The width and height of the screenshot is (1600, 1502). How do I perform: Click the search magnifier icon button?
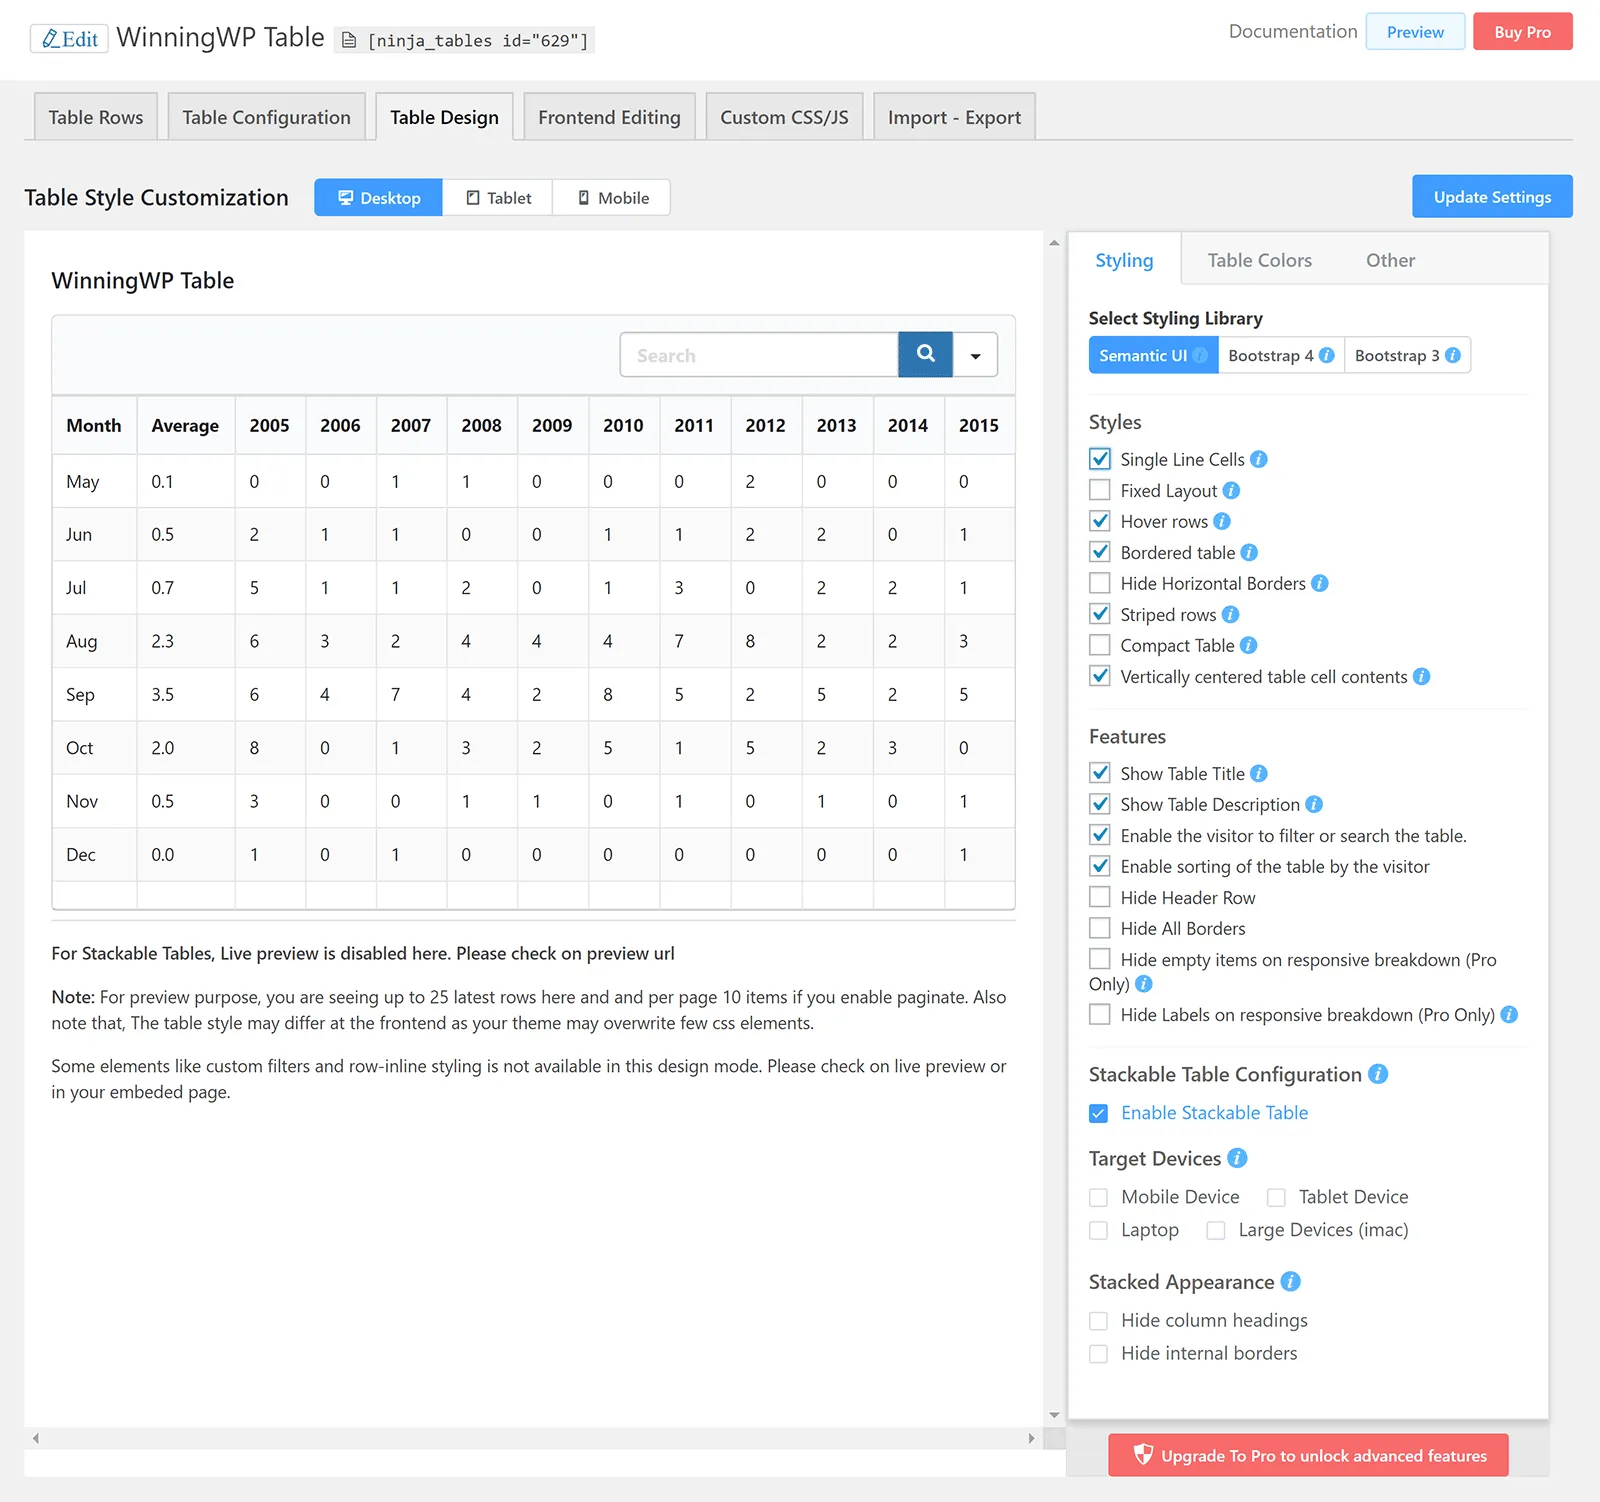925,354
